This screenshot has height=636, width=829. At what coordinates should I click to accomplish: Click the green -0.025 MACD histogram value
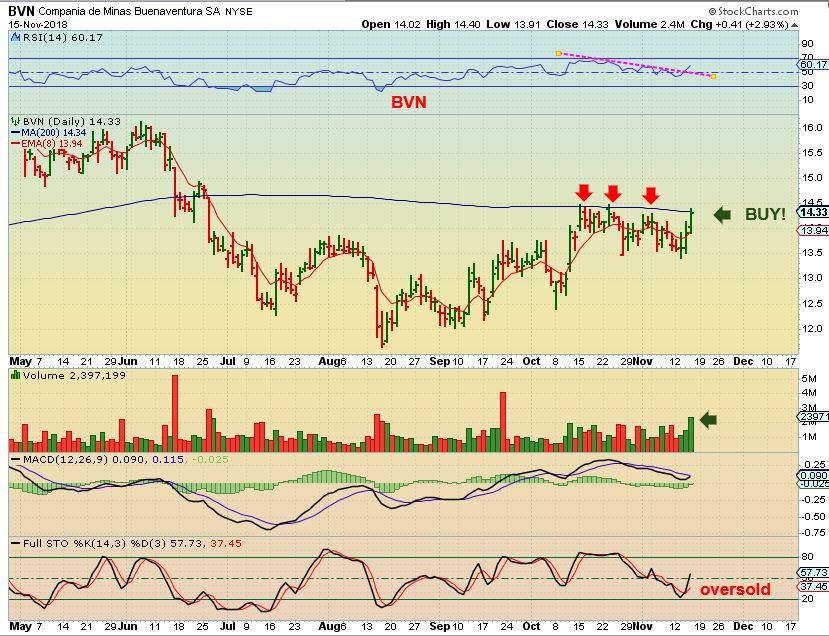click(x=210, y=459)
